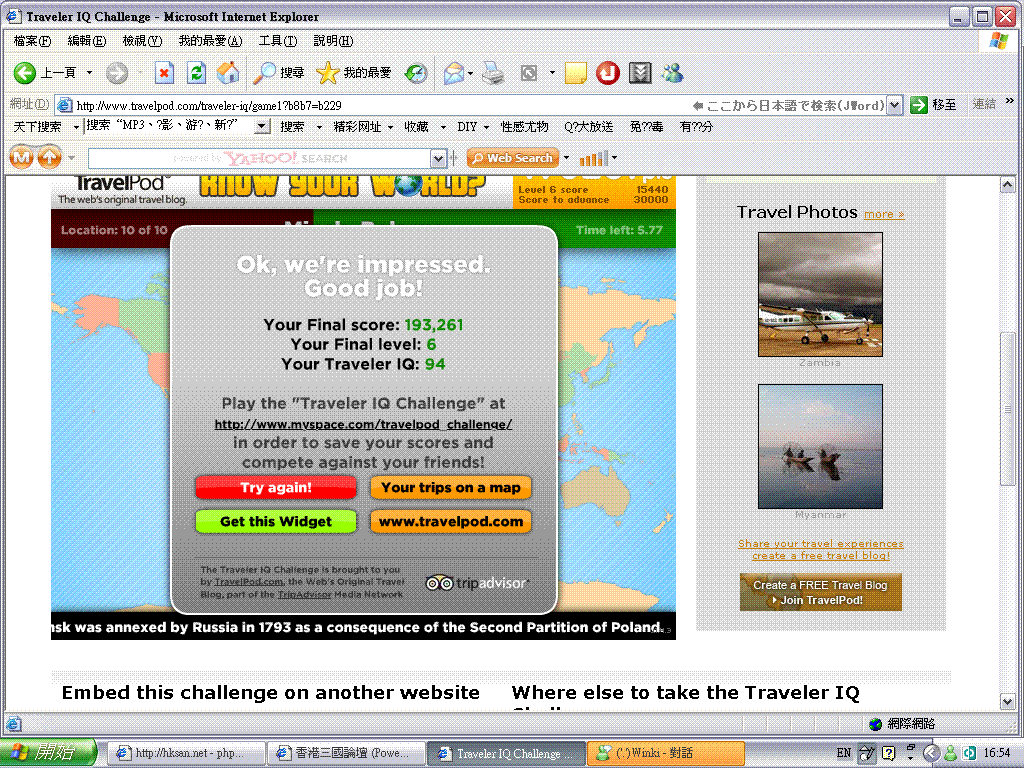This screenshot has height=768, width=1024.
Task: Open the Mail envelope icon
Action: (x=453, y=72)
